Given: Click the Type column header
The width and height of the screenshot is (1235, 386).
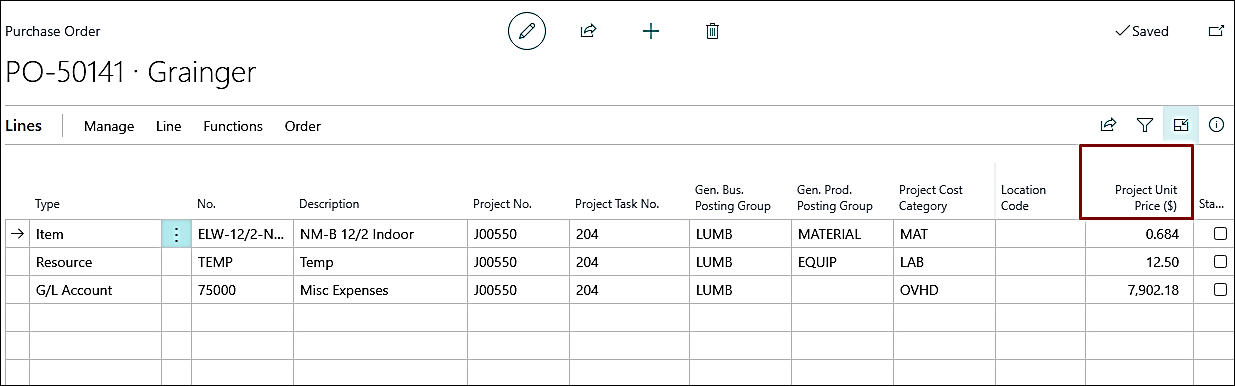Looking at the screenshot, I should point(48,204).
